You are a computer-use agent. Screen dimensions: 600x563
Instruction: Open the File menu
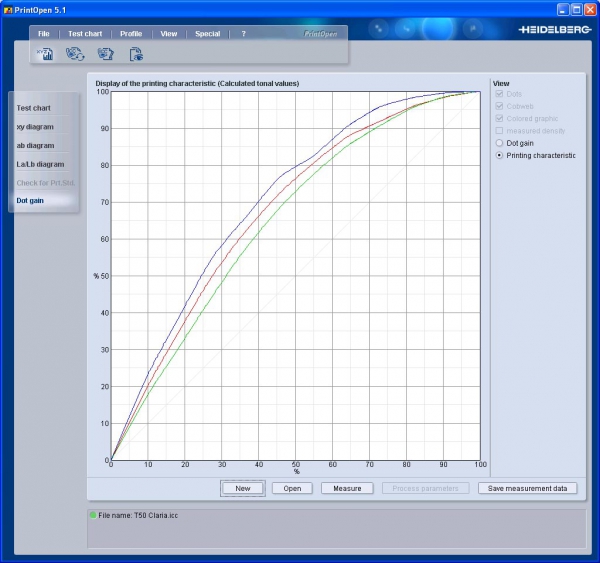[44, 34]
